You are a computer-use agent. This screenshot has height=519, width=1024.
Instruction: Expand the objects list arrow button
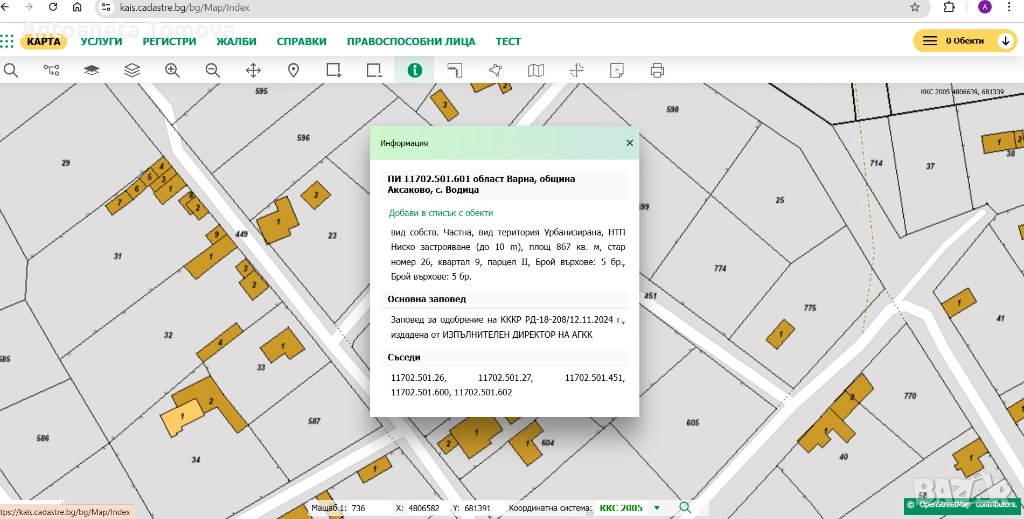click(x=1005, y=41)
